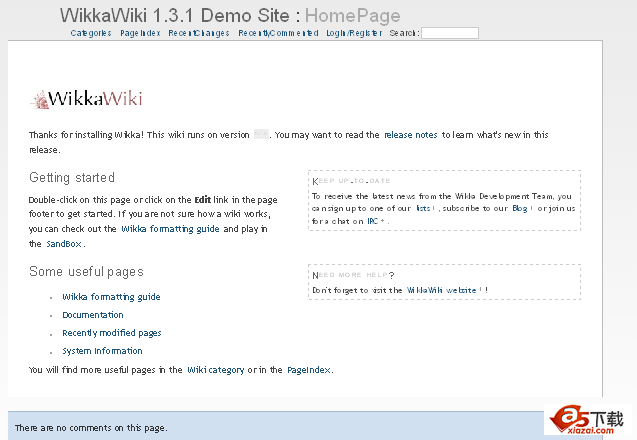Click the 'Need more help?' box heading

(353, 275)
